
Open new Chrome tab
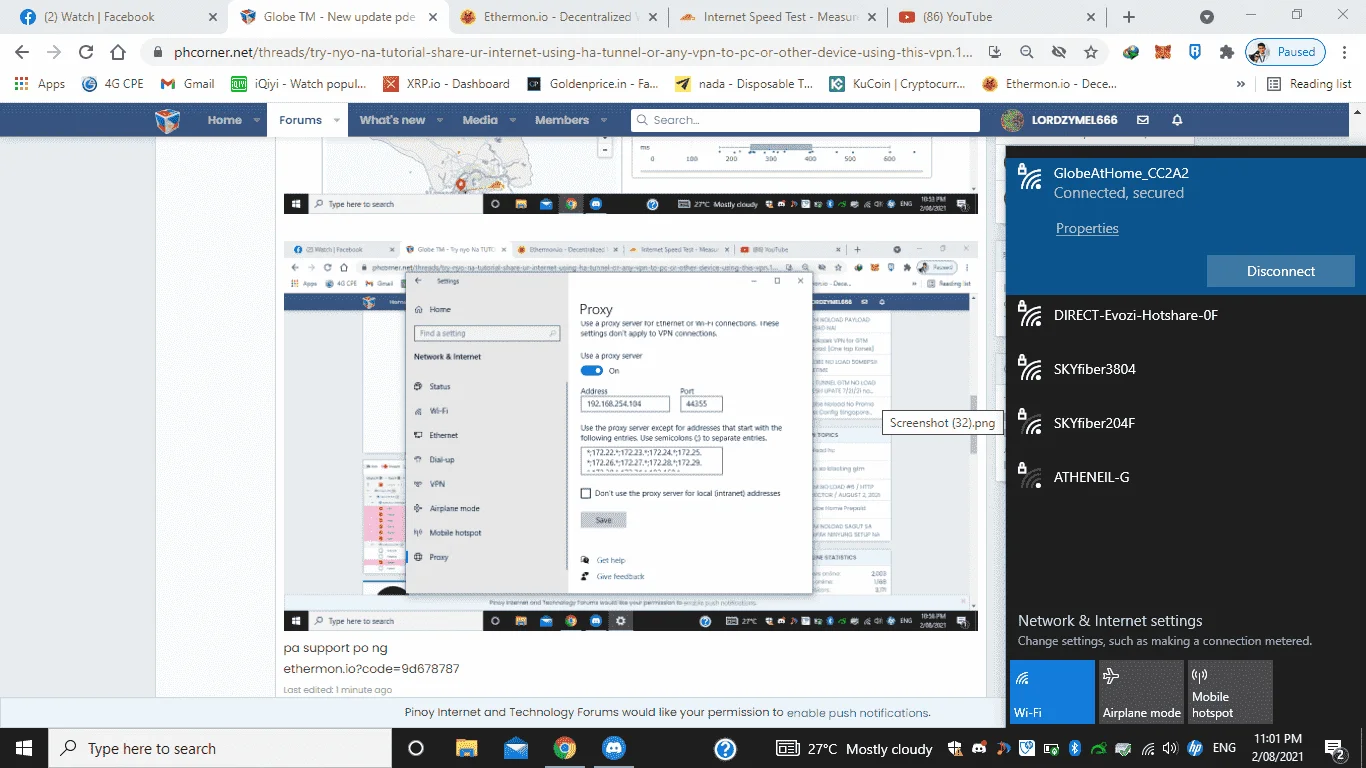(1129, 17)
